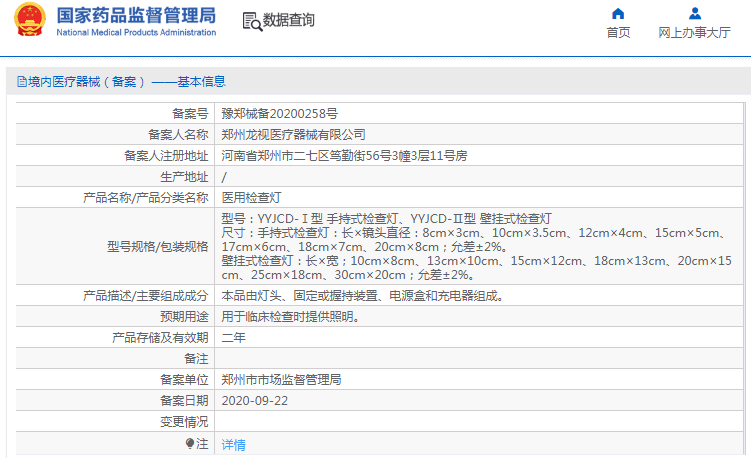Open the 详情 link

[233, 444]
